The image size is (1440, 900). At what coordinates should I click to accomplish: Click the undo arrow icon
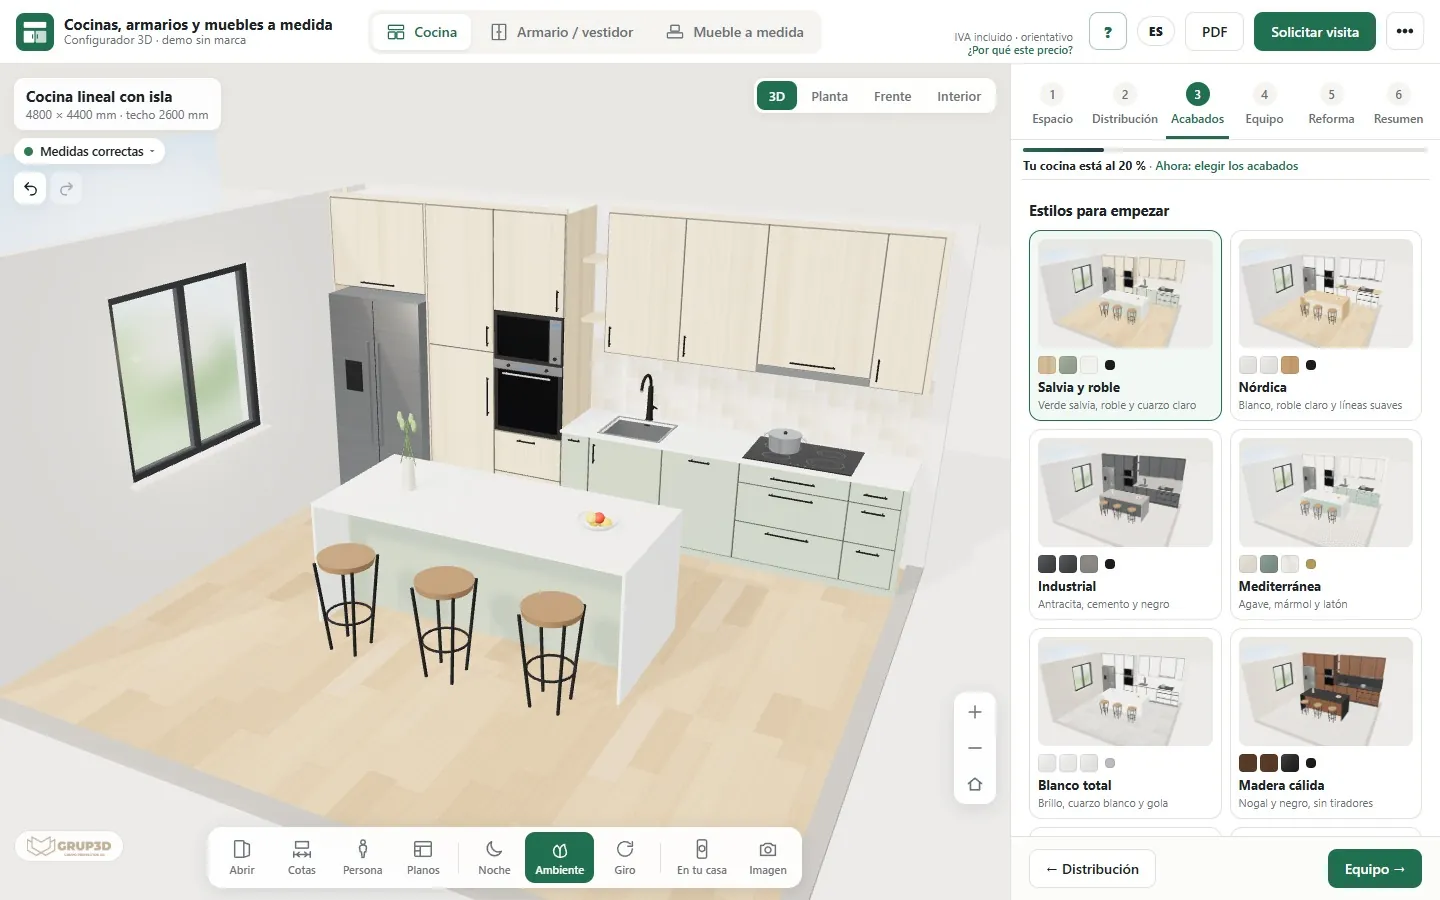tap(31, 188)
